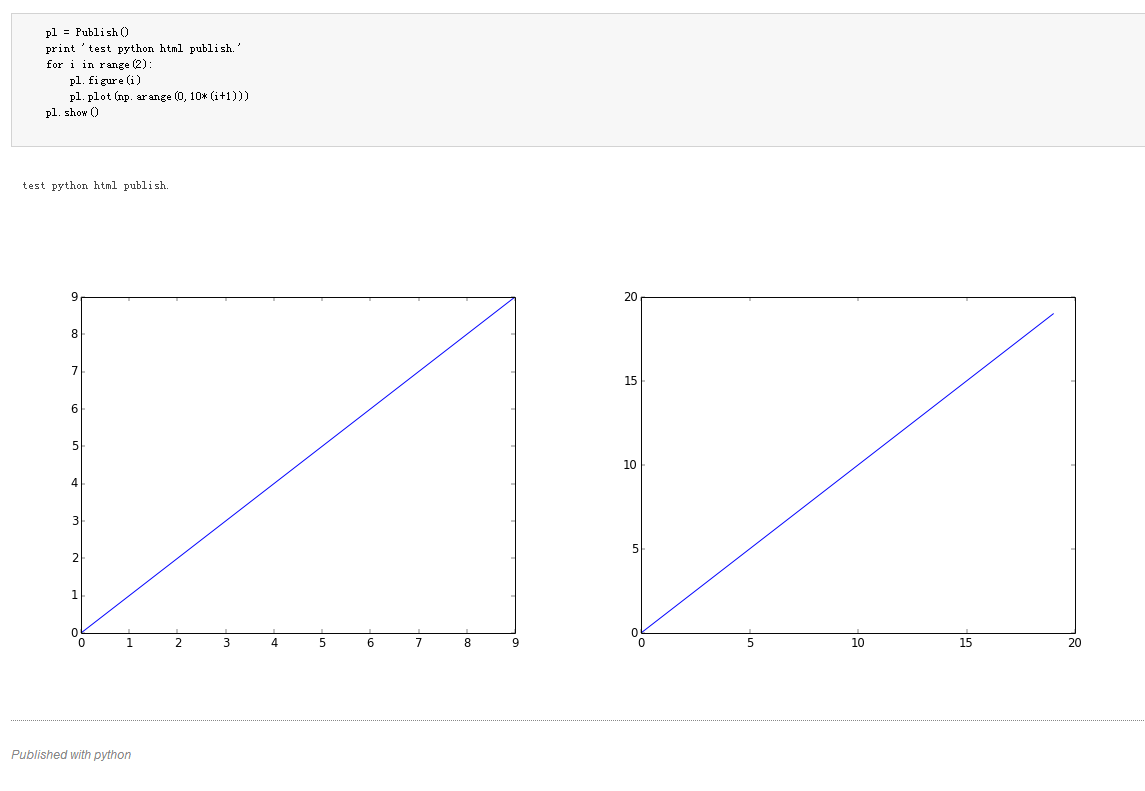
Task: Click the 'pl.plot(np.arange...' code line
Action: click(x=159, y=96)
